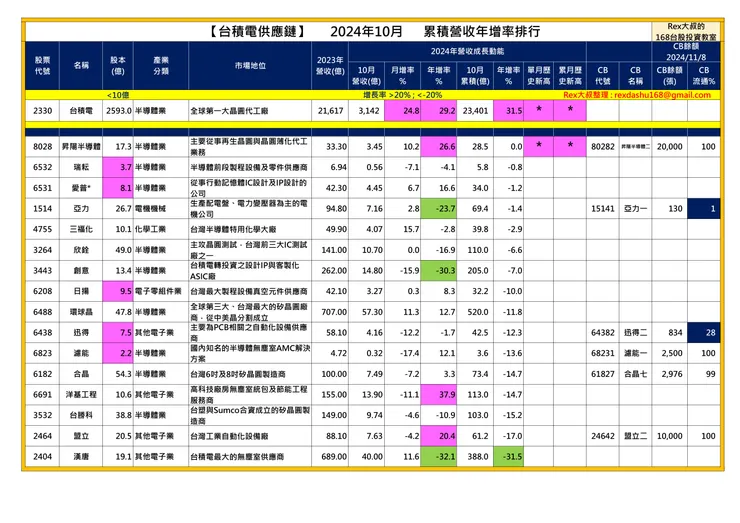Select the "環球晶" name cell

pyautogui.click(x=81, y=312)
